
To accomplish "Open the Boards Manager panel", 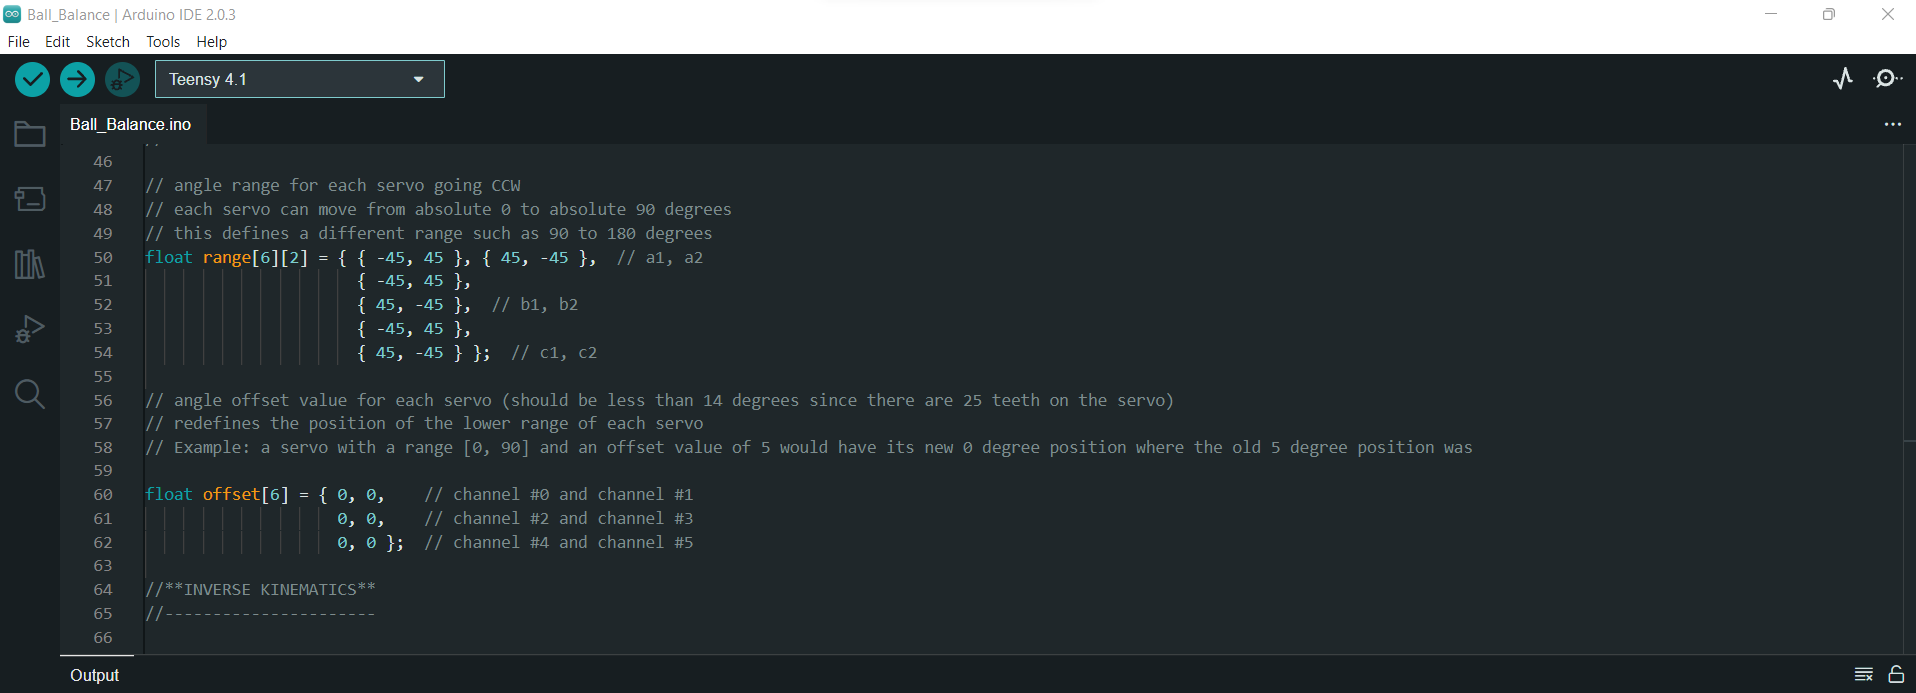I will (29, 199).
